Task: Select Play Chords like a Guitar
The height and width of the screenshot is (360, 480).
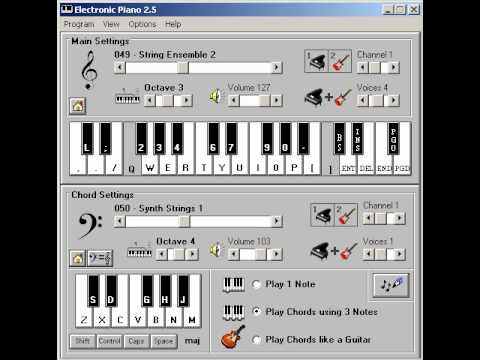Action: pos(256,340)
